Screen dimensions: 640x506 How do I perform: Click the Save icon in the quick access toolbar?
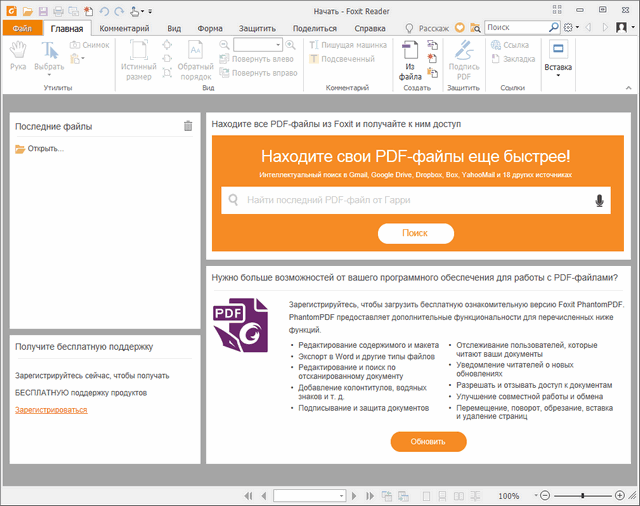tap(43, 10)
